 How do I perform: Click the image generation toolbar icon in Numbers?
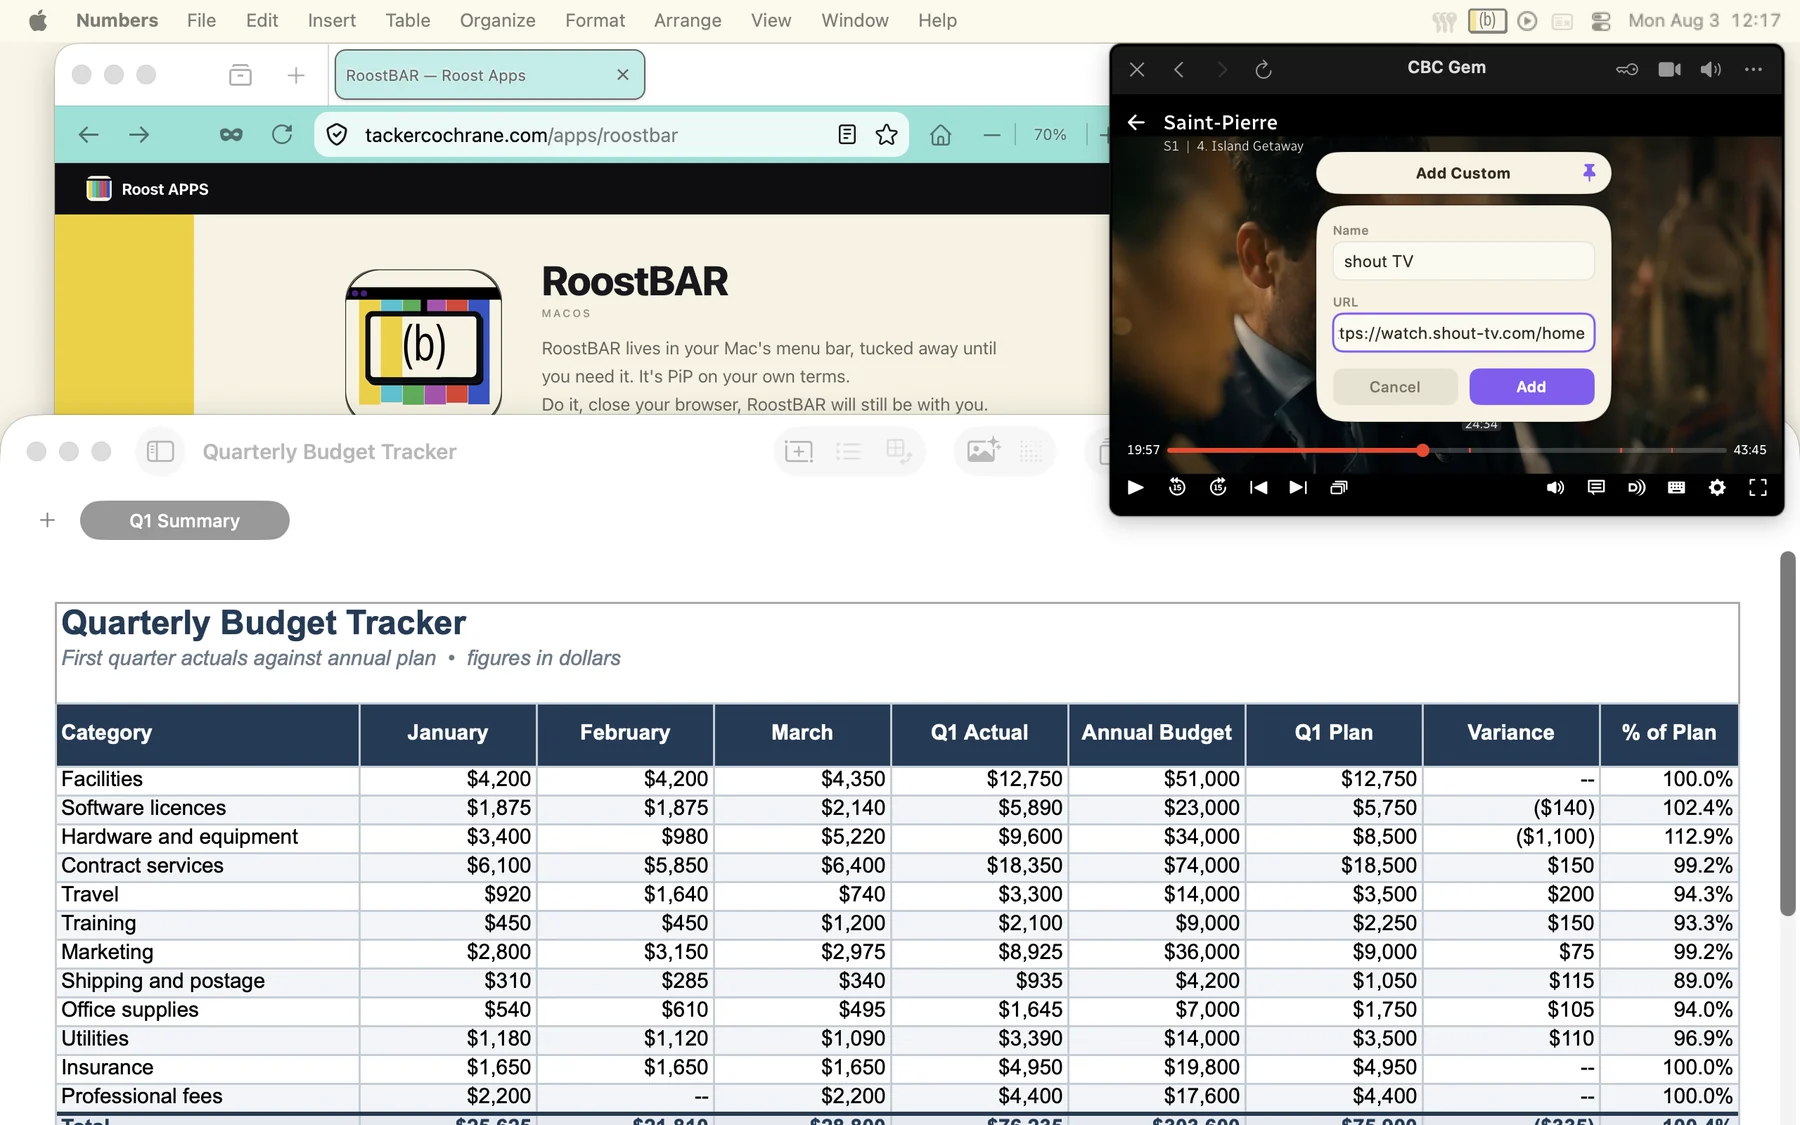[982, 451]
